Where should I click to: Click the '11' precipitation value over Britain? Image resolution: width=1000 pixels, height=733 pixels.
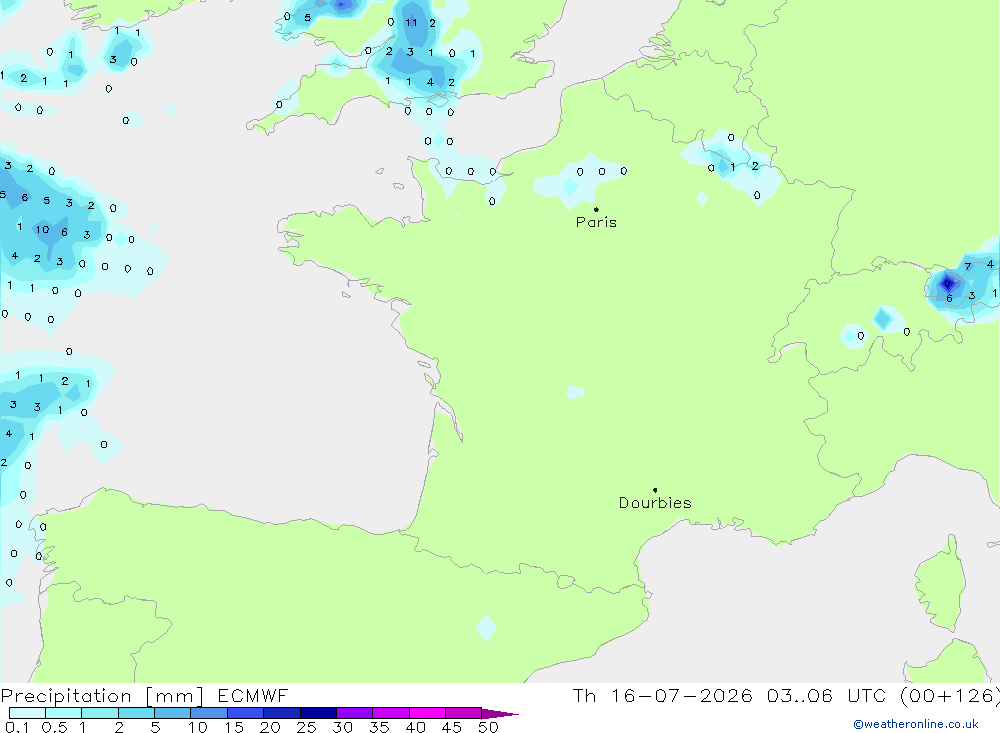click(411, 22)
